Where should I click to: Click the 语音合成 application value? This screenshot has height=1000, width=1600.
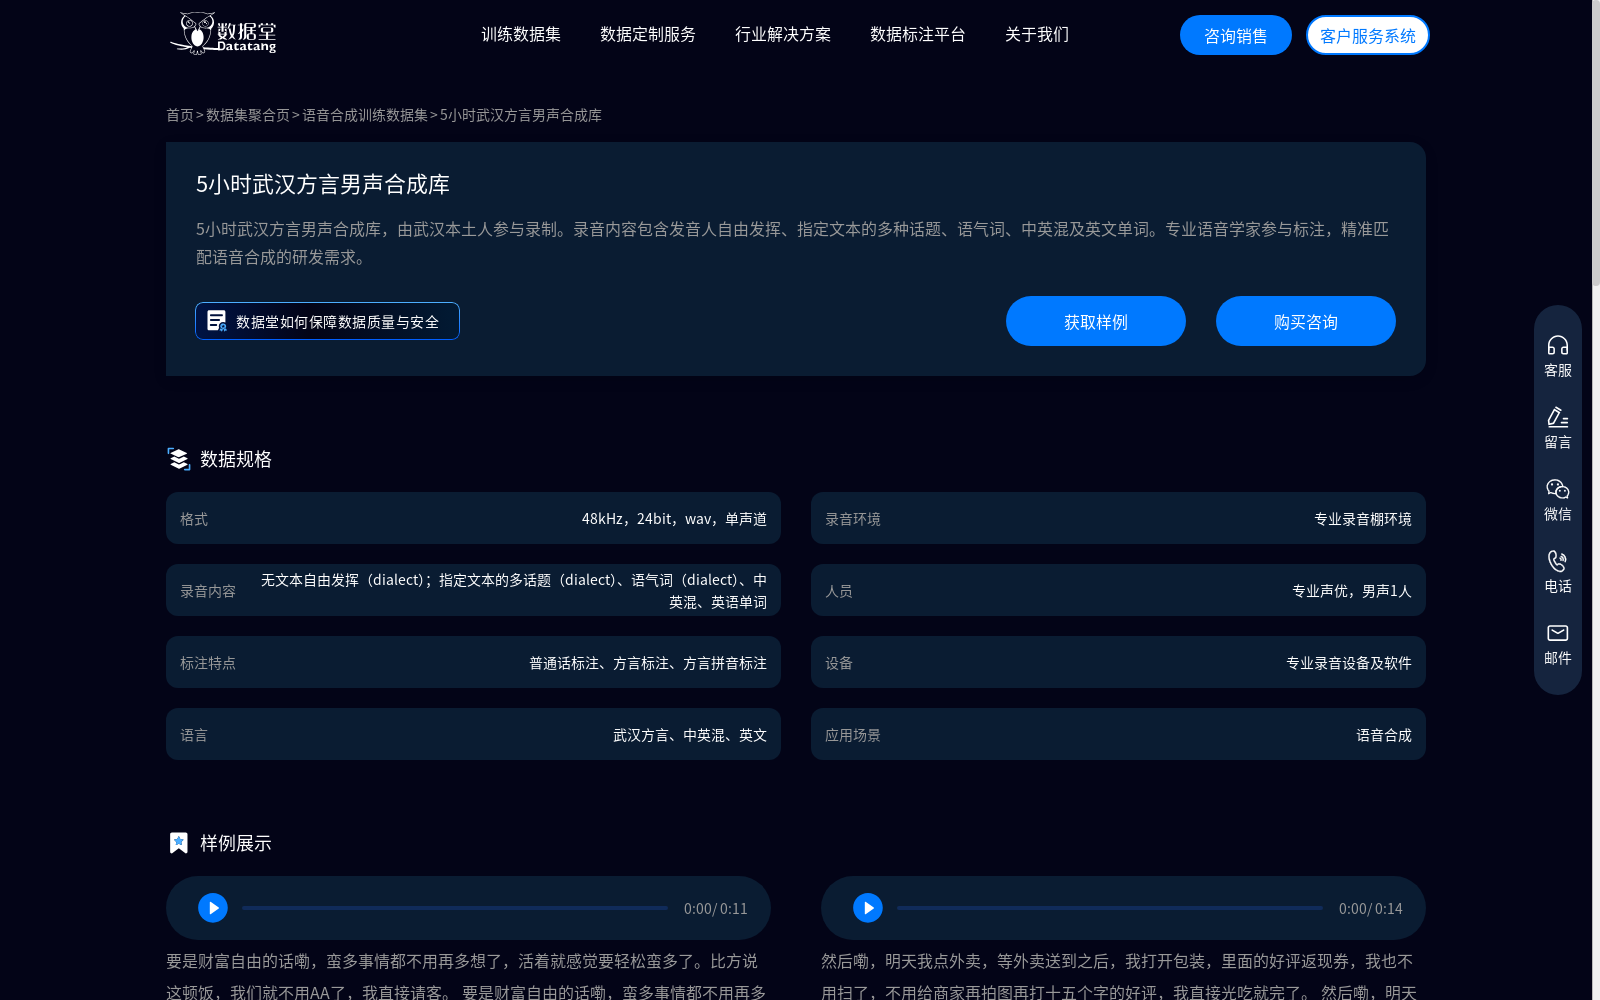tap(1384, 735)
